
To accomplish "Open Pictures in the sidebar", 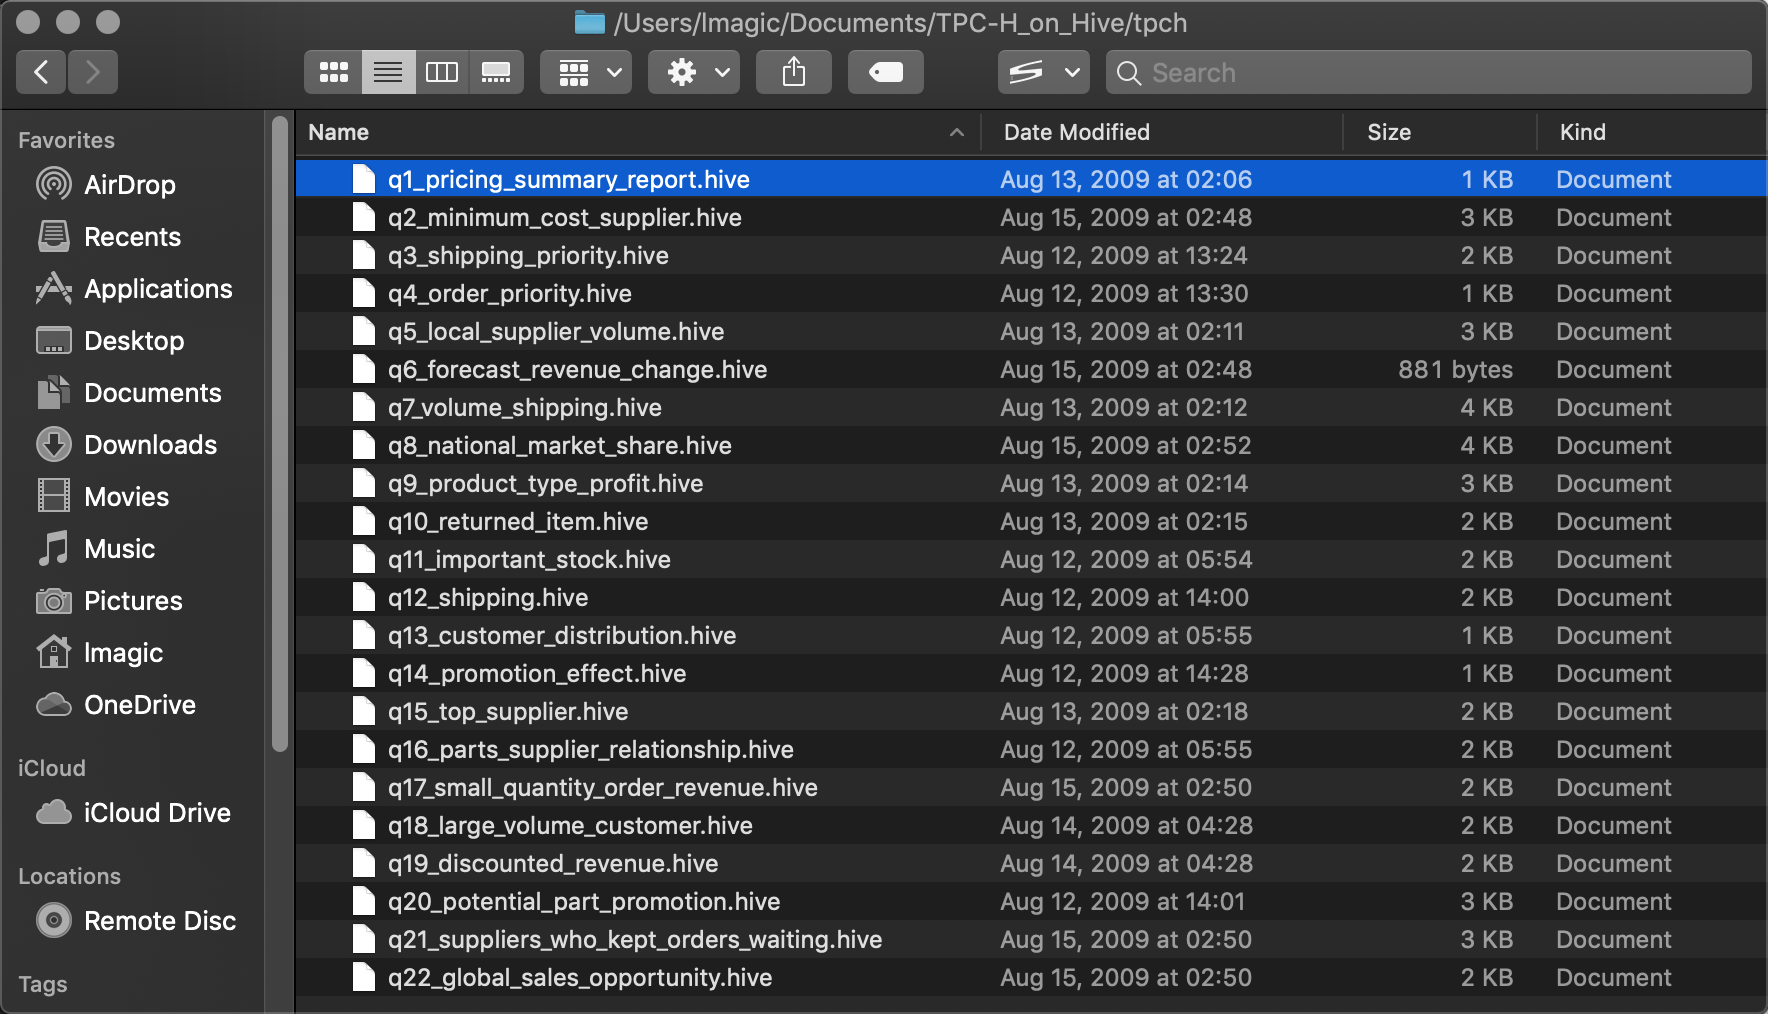I will 130,601.
